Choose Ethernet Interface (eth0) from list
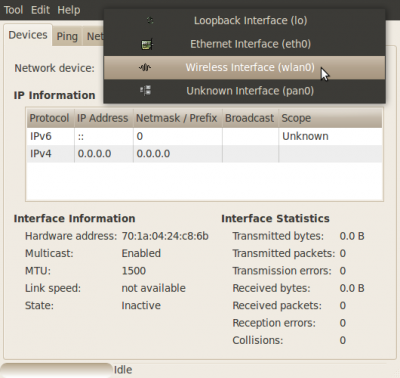 click(244, 44)
